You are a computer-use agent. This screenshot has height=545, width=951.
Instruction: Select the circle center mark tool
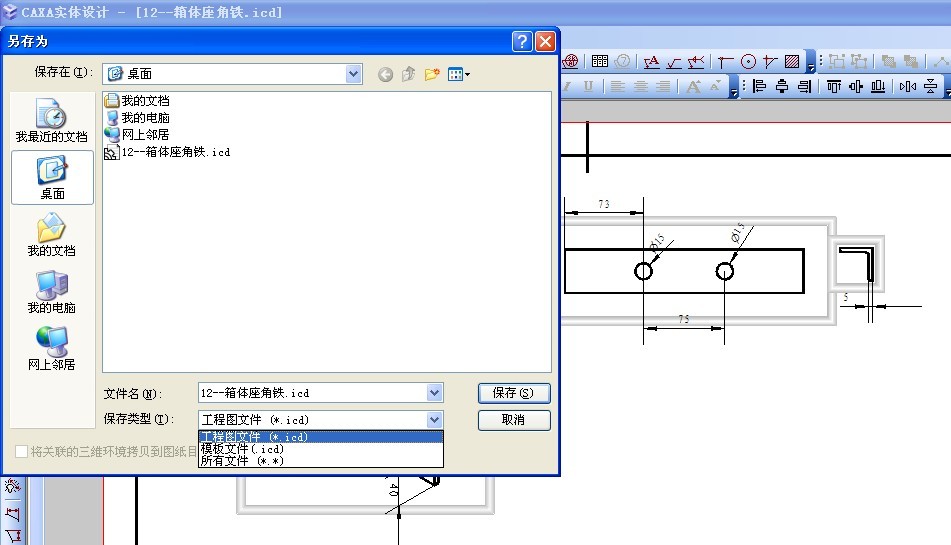pyautogui.click(x=748, y=62)
